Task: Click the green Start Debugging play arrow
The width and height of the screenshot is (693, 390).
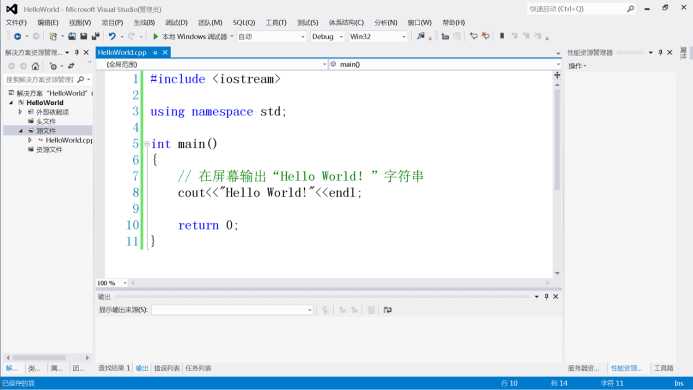Action: (156, 36)
